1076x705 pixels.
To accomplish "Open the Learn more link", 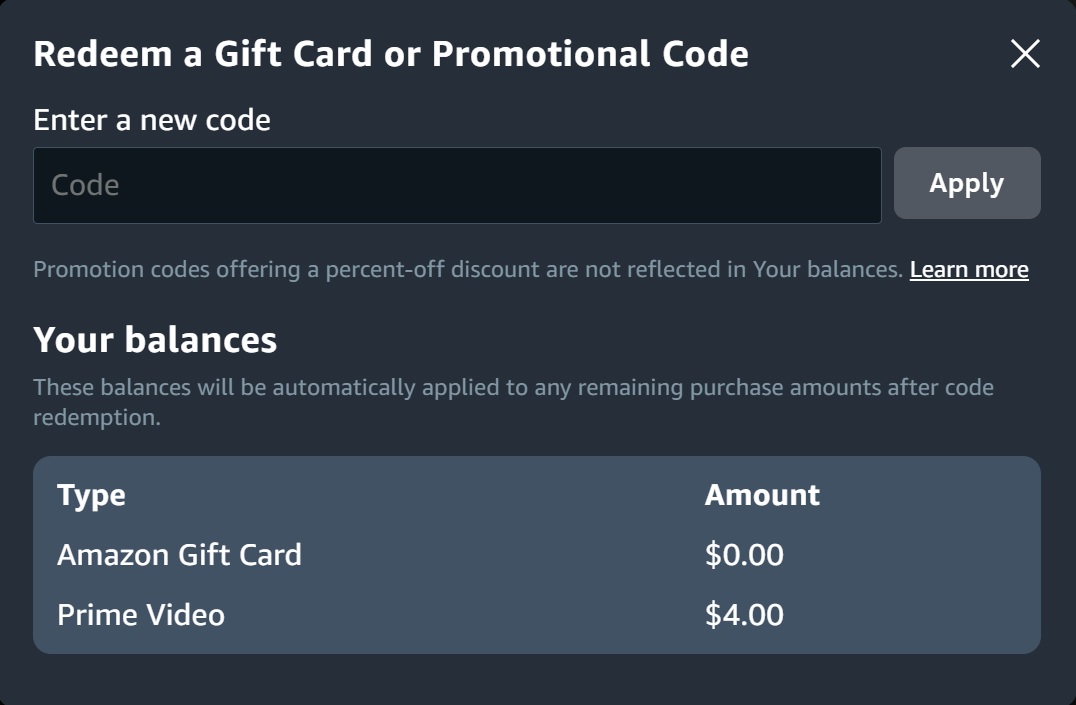I will [x=969, y=270].
